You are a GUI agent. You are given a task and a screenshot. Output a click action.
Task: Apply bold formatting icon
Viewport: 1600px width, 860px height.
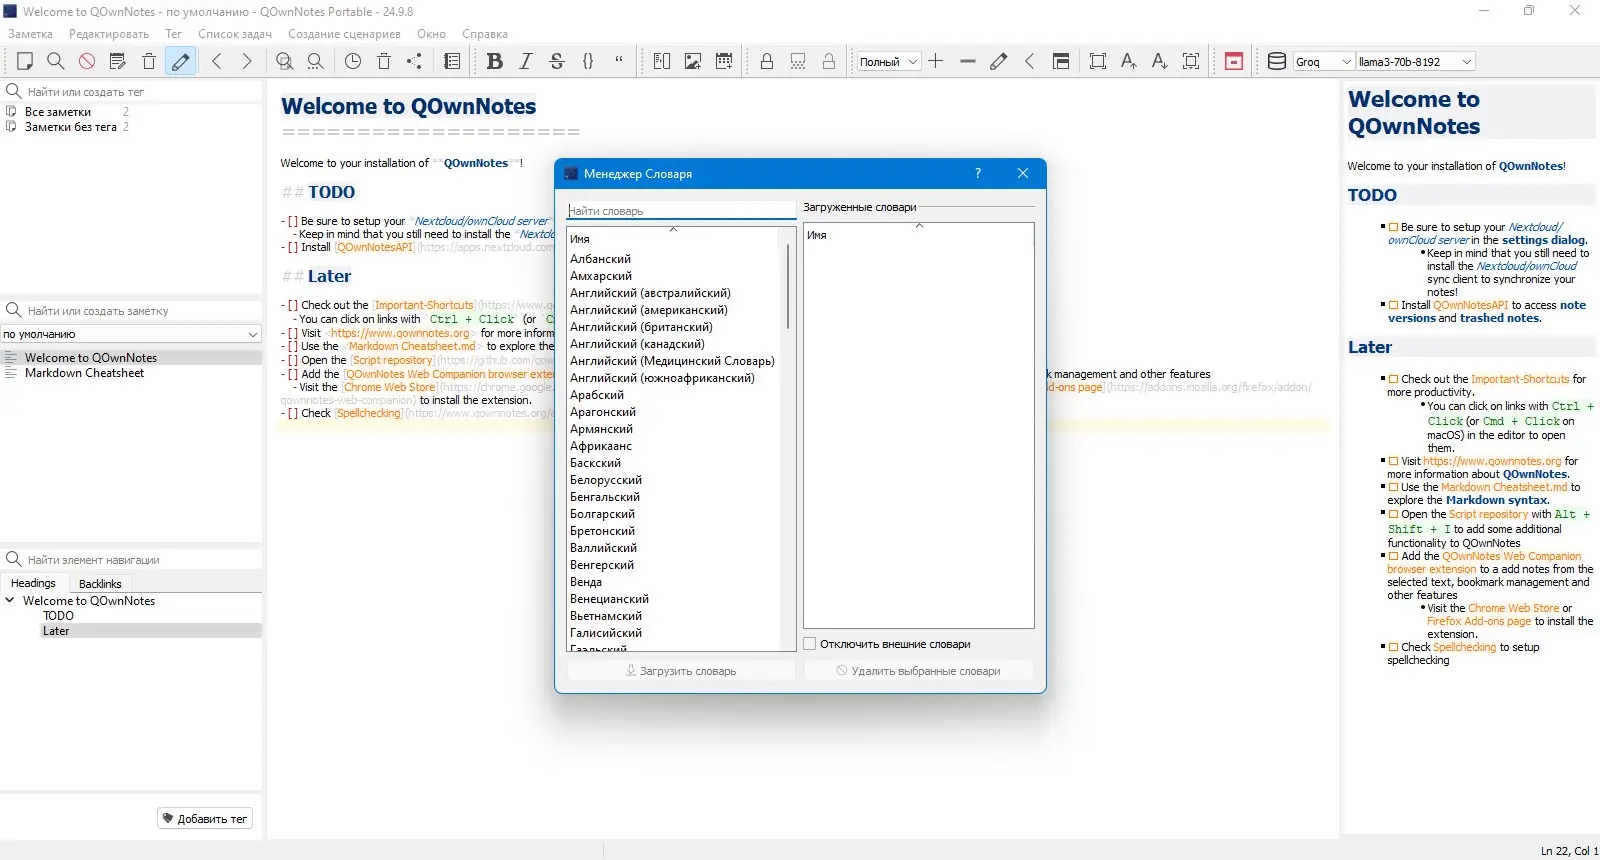[494, 61]
